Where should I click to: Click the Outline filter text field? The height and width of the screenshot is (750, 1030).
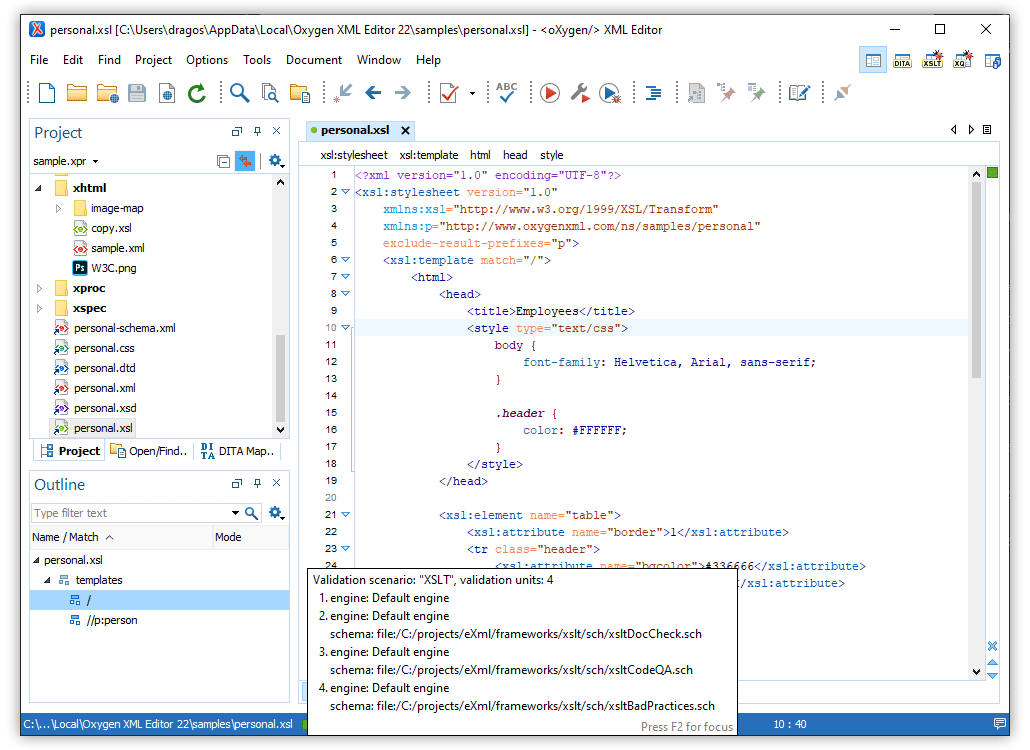pos(130,513)
